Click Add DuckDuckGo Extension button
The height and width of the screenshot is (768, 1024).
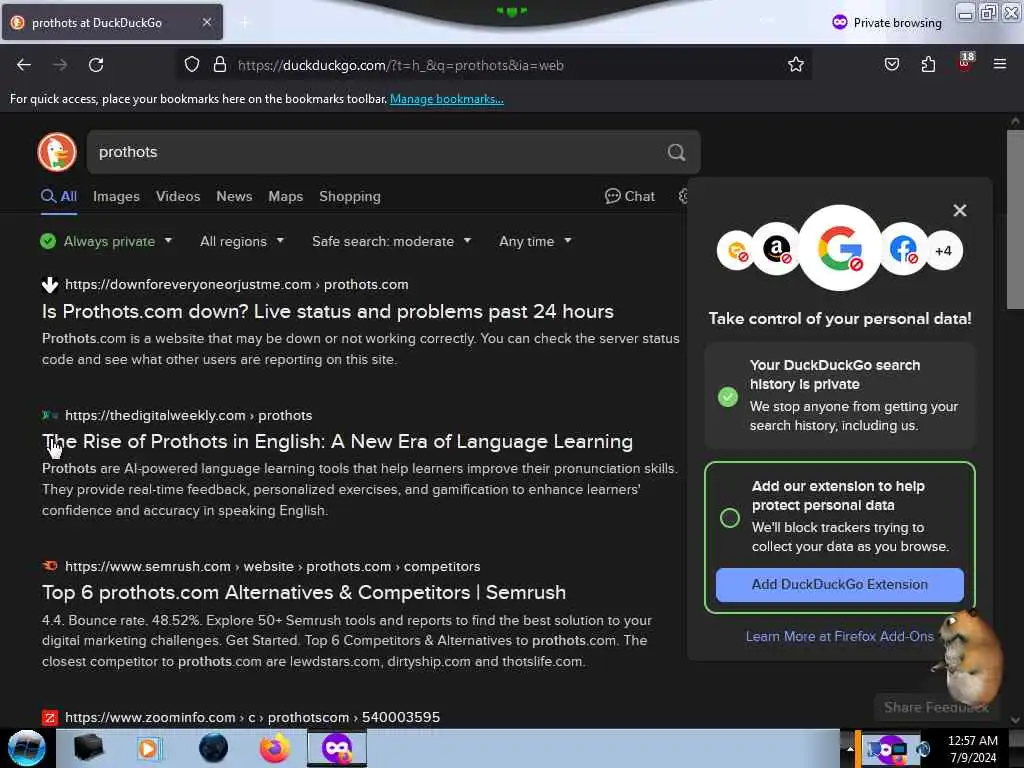[x=839, y=584]
